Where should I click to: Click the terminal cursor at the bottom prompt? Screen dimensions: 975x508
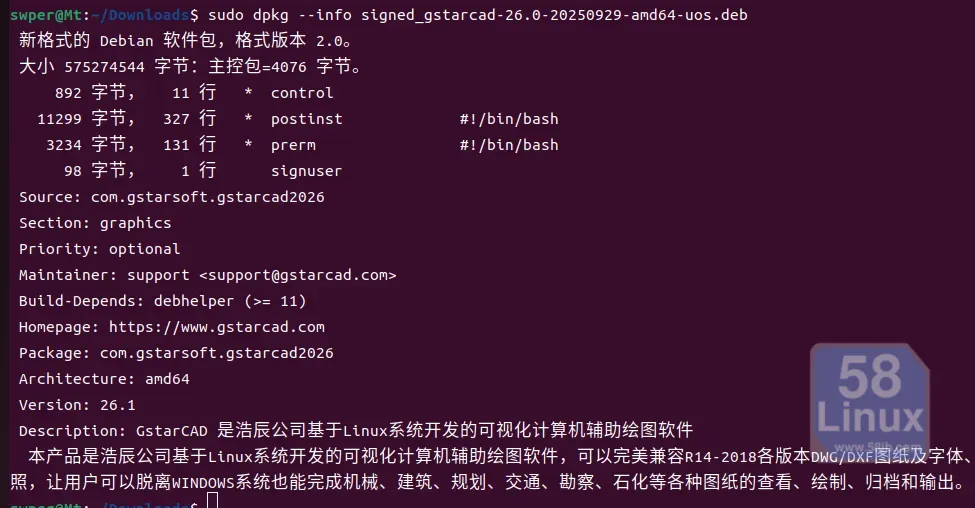[x=212, y=502]
